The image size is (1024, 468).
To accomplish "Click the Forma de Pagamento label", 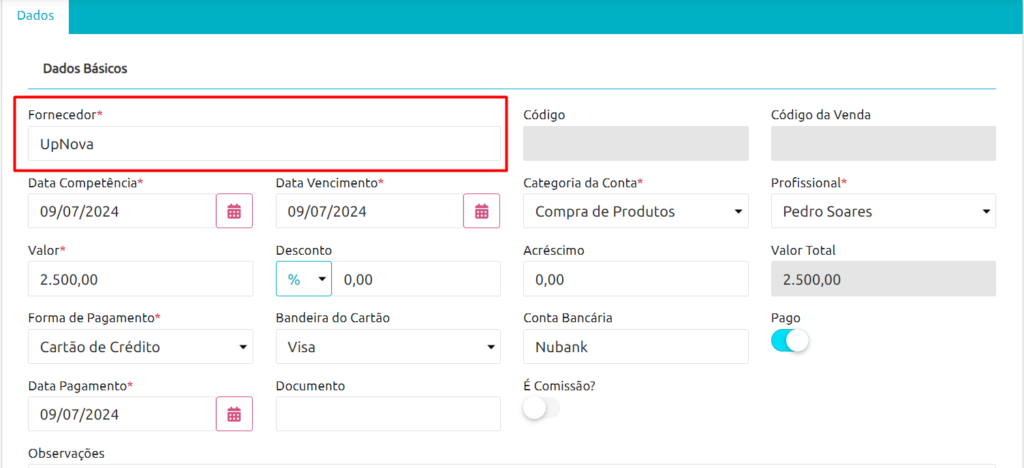I will [94, 318].
